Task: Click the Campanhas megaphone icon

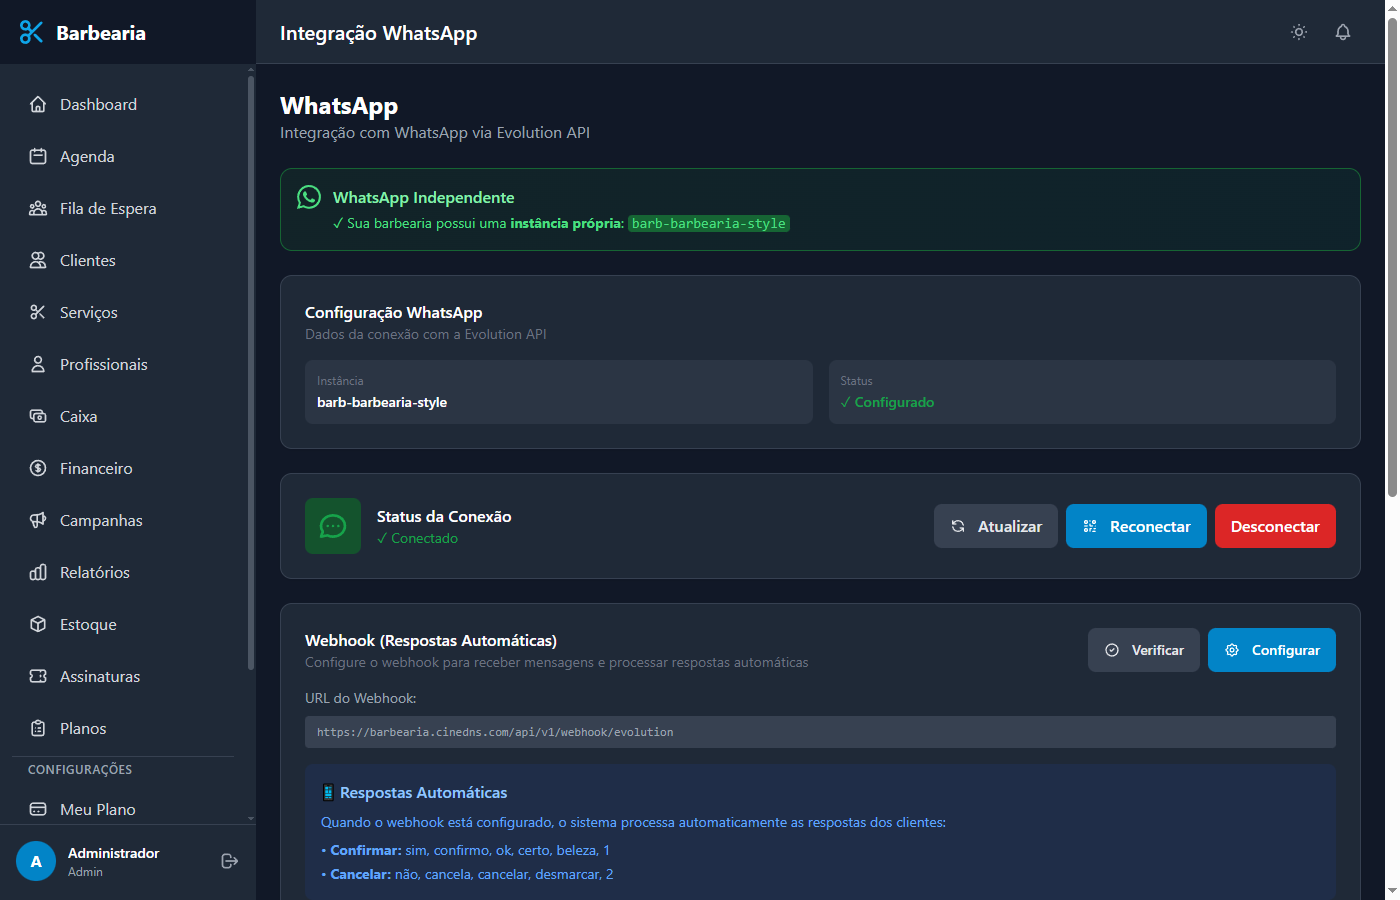Action: tap(38, 520)
